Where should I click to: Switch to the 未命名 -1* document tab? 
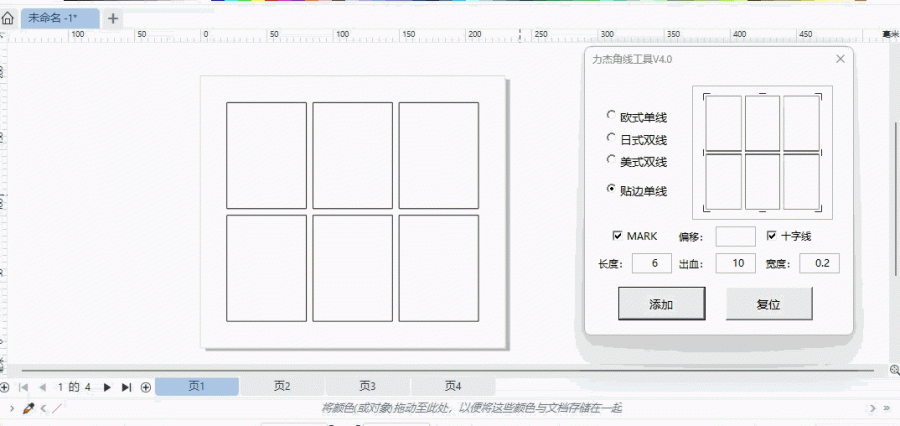click(x=60, y=18)
